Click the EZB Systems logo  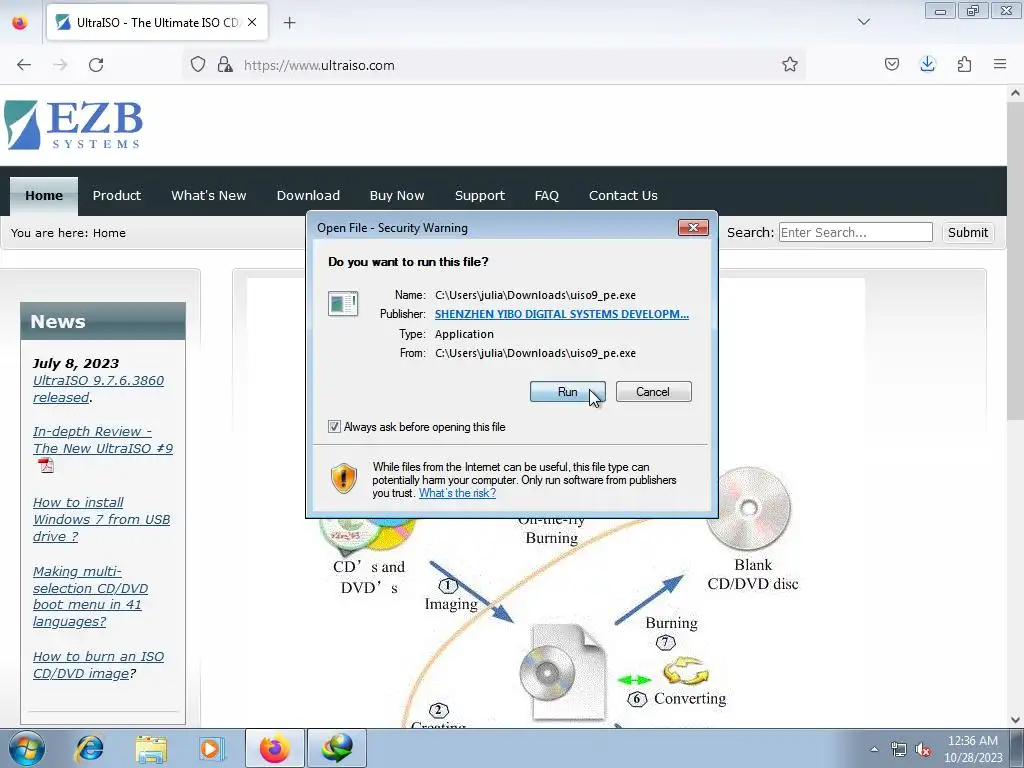click(x=73, y=125)
